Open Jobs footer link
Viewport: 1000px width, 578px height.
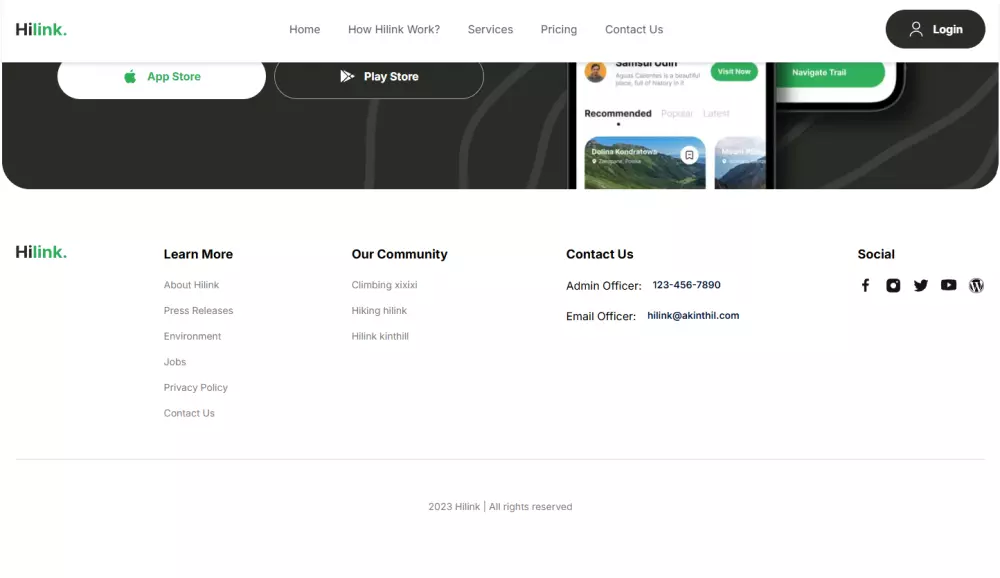pos(174,362)
